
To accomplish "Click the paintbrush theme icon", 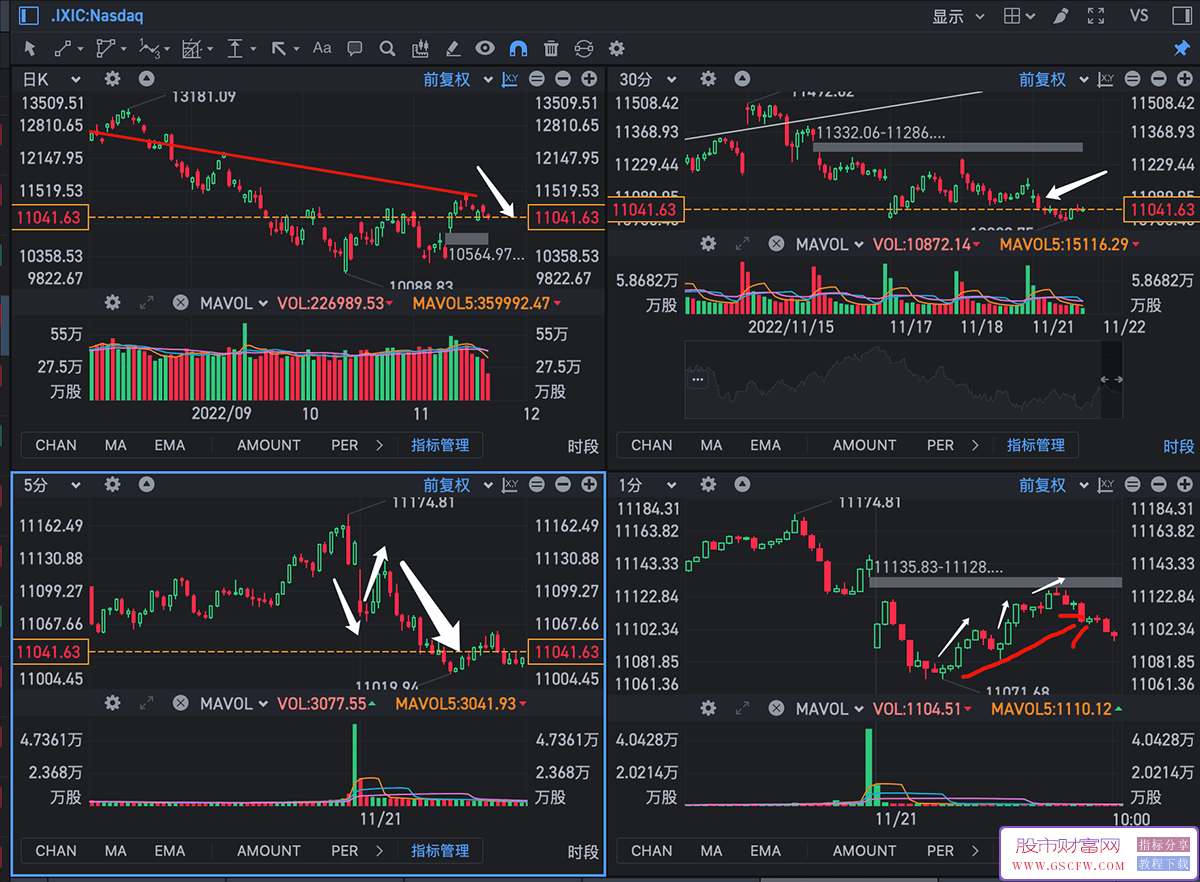I will click(x=1060, y=16).
